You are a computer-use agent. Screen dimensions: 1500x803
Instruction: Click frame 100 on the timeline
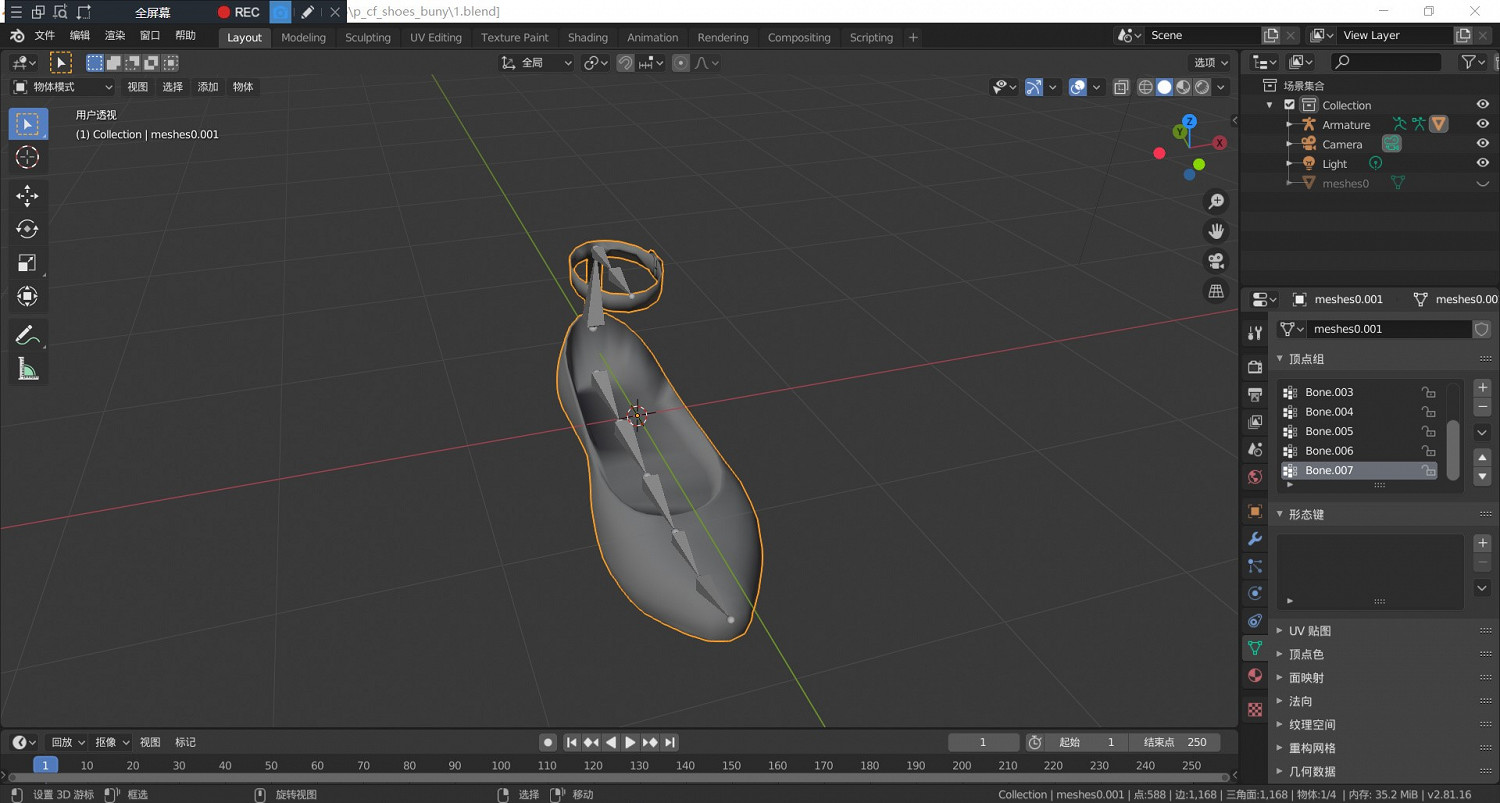(501, 765)
